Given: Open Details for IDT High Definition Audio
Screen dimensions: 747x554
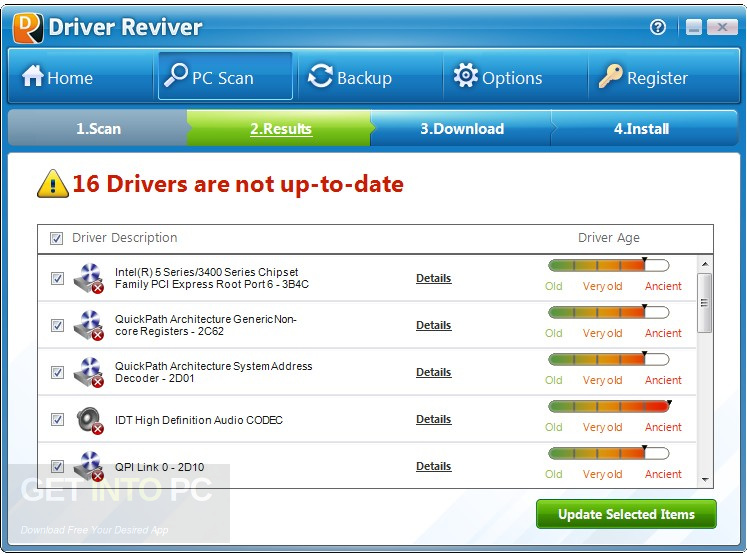Looking at the screenshot, I should (434, 419).
